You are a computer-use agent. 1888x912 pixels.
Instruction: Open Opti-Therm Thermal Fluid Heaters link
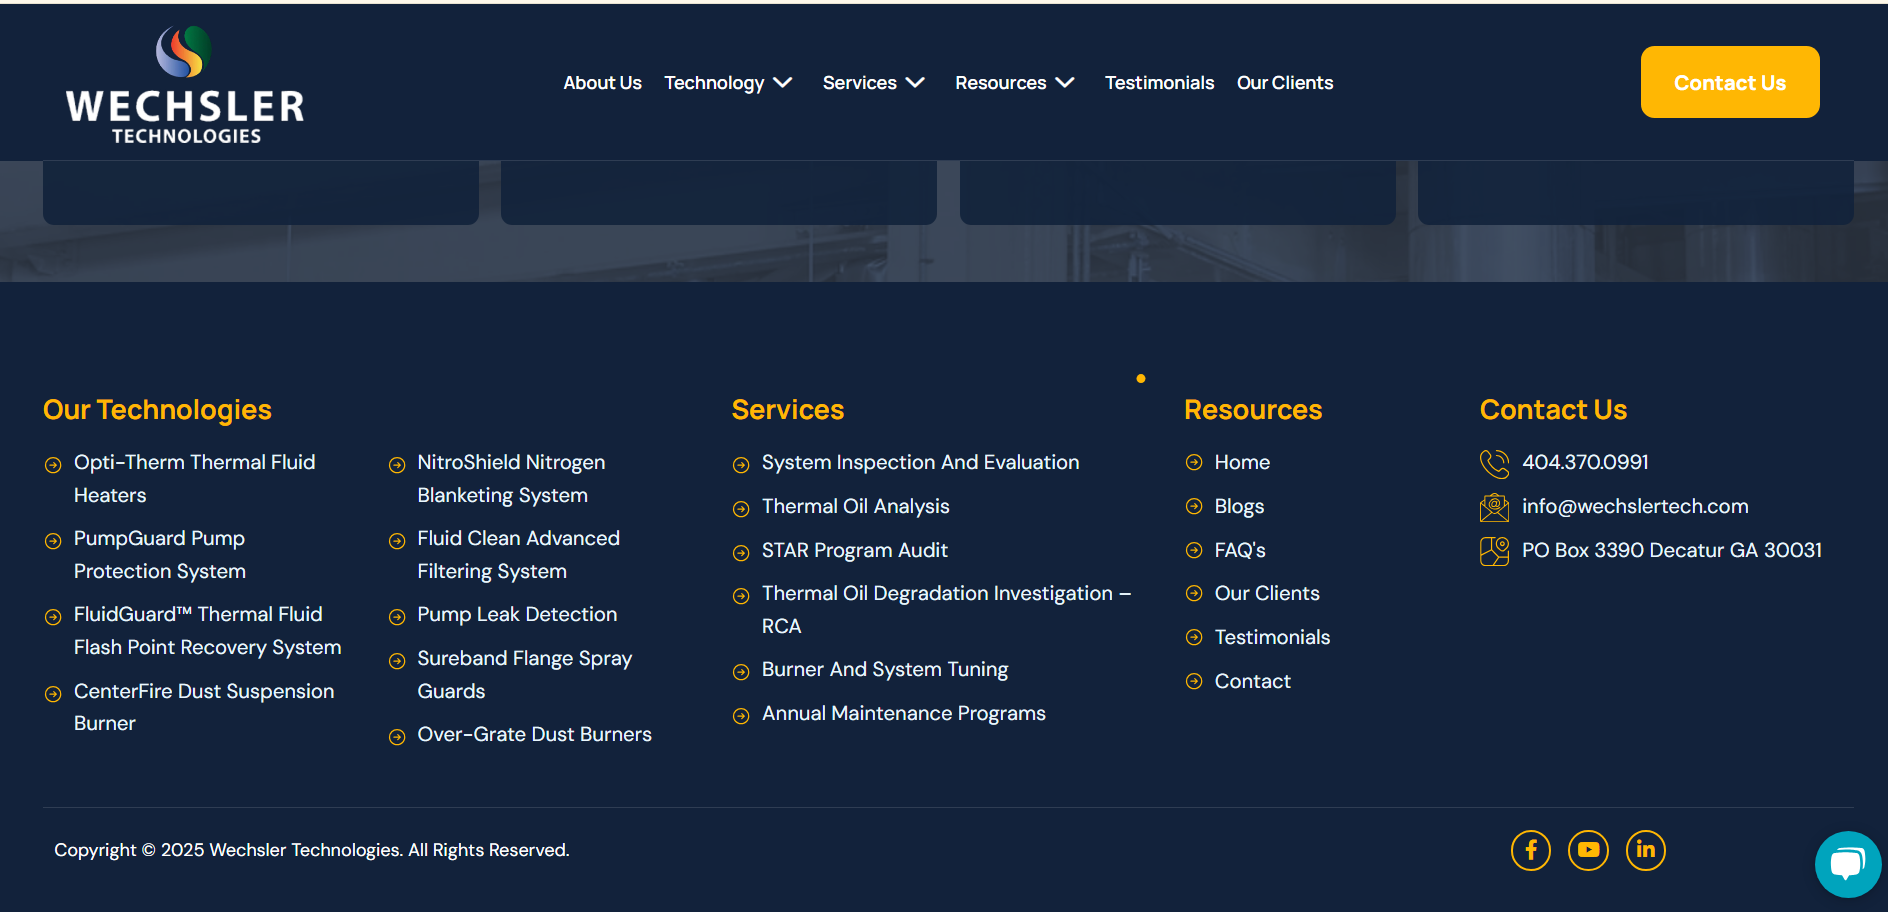194,479
